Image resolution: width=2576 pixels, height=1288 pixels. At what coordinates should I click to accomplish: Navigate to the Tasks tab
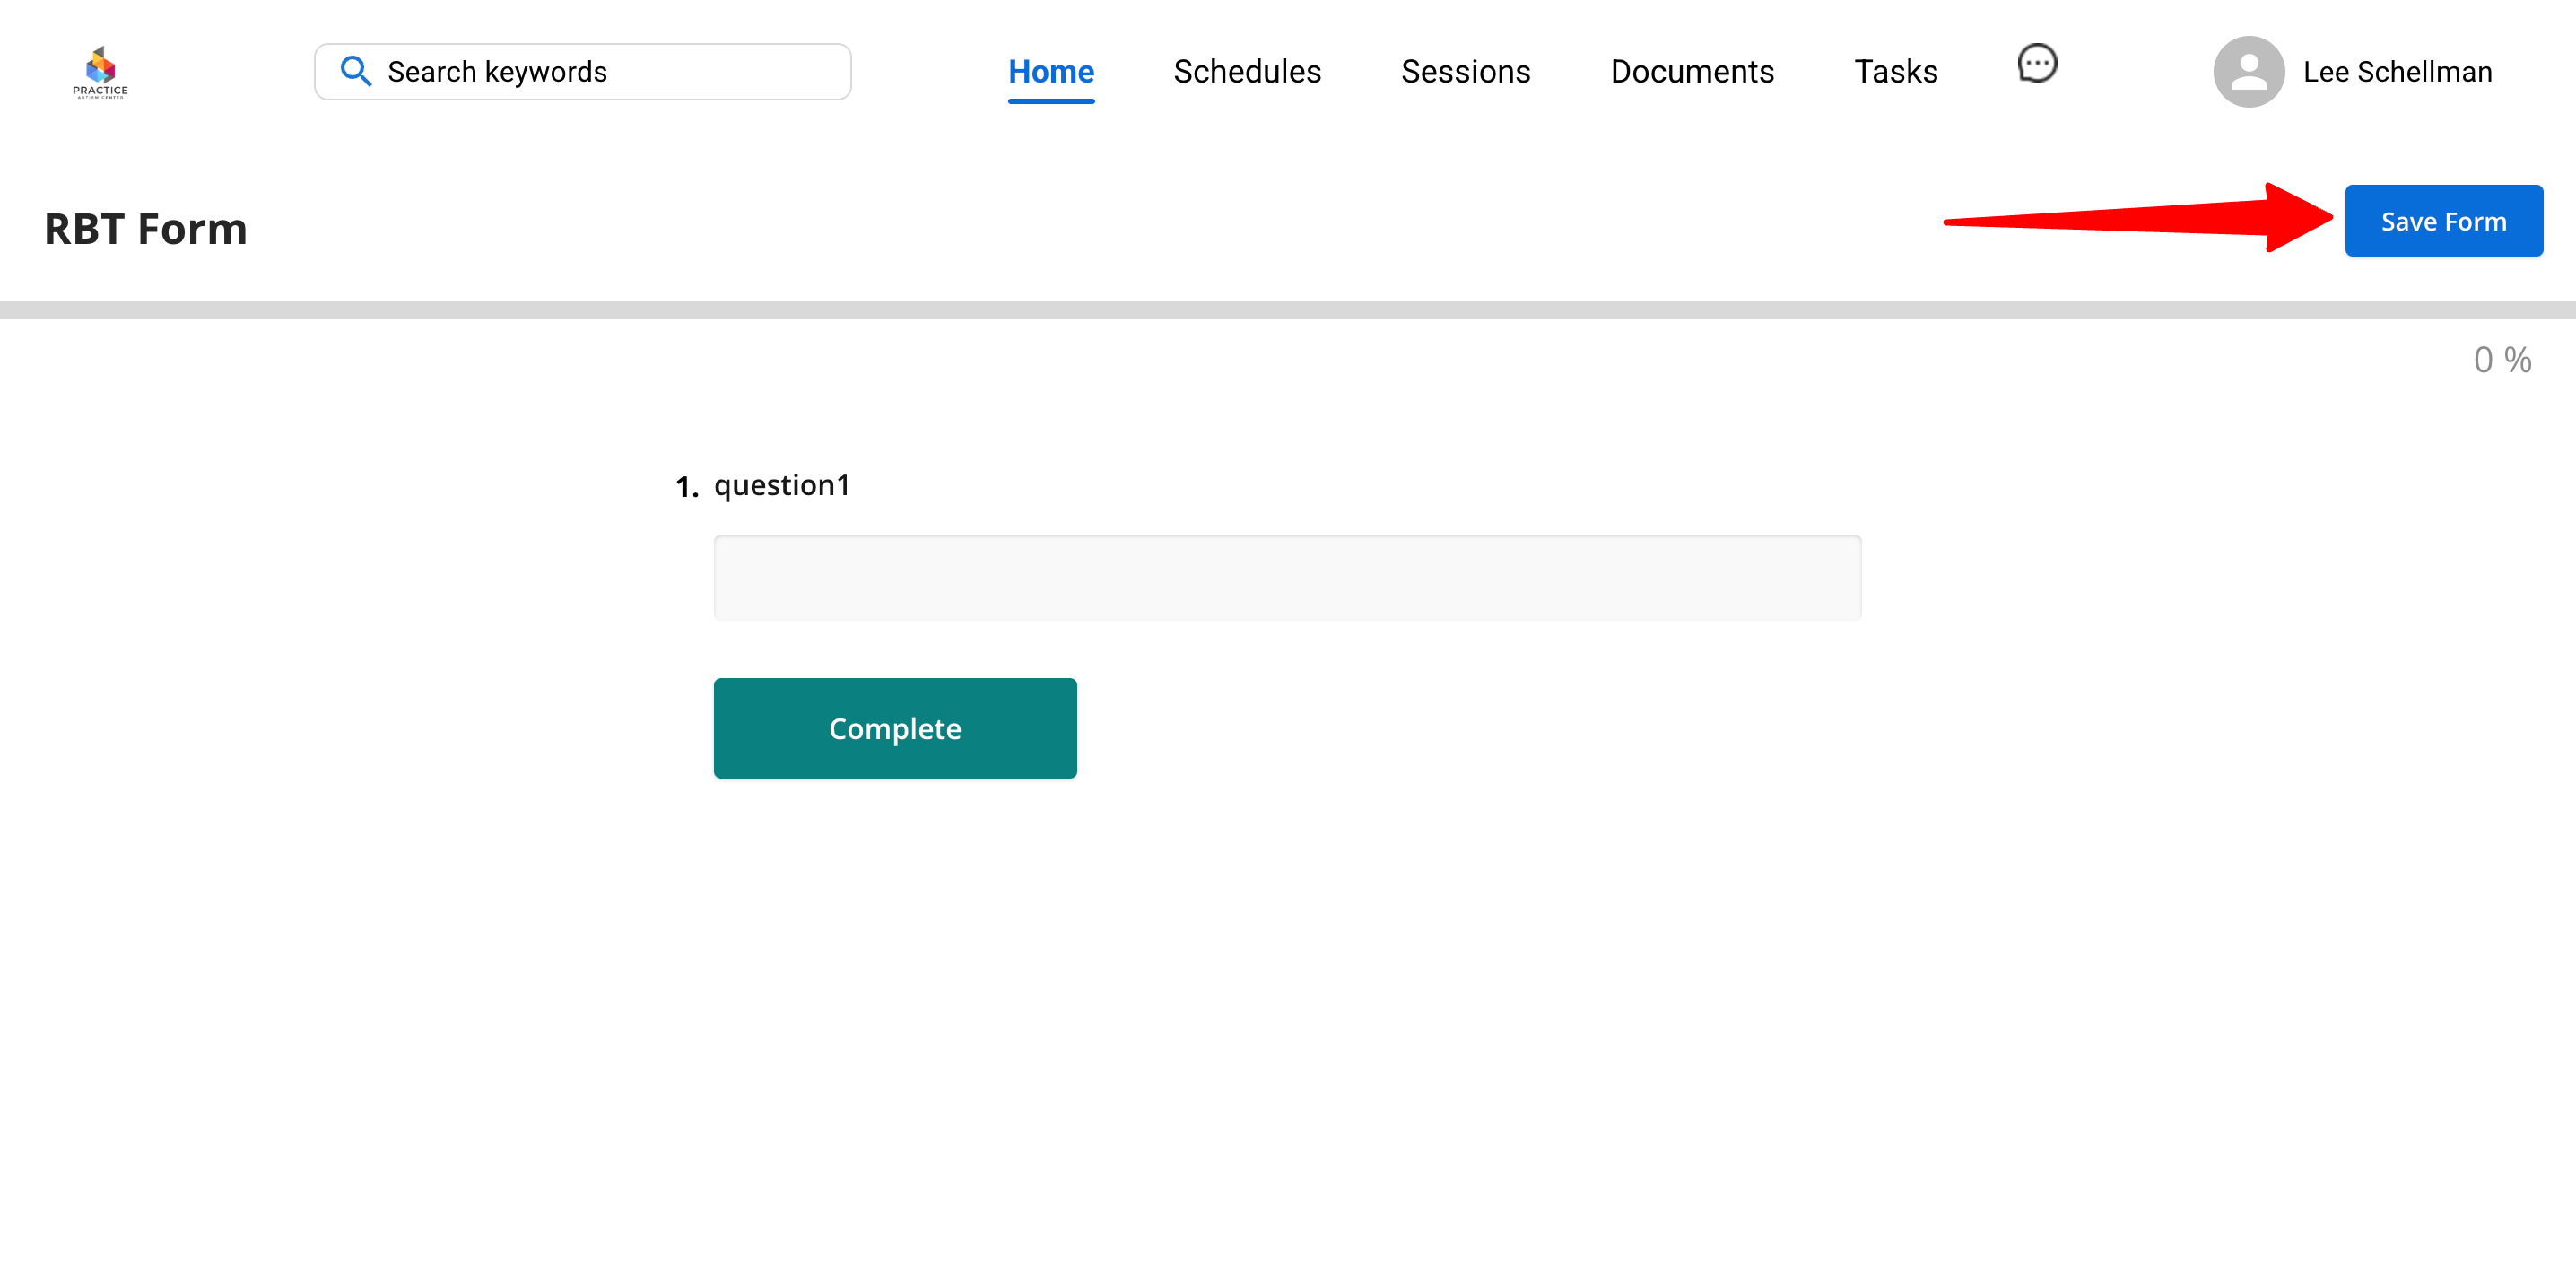1895,72
